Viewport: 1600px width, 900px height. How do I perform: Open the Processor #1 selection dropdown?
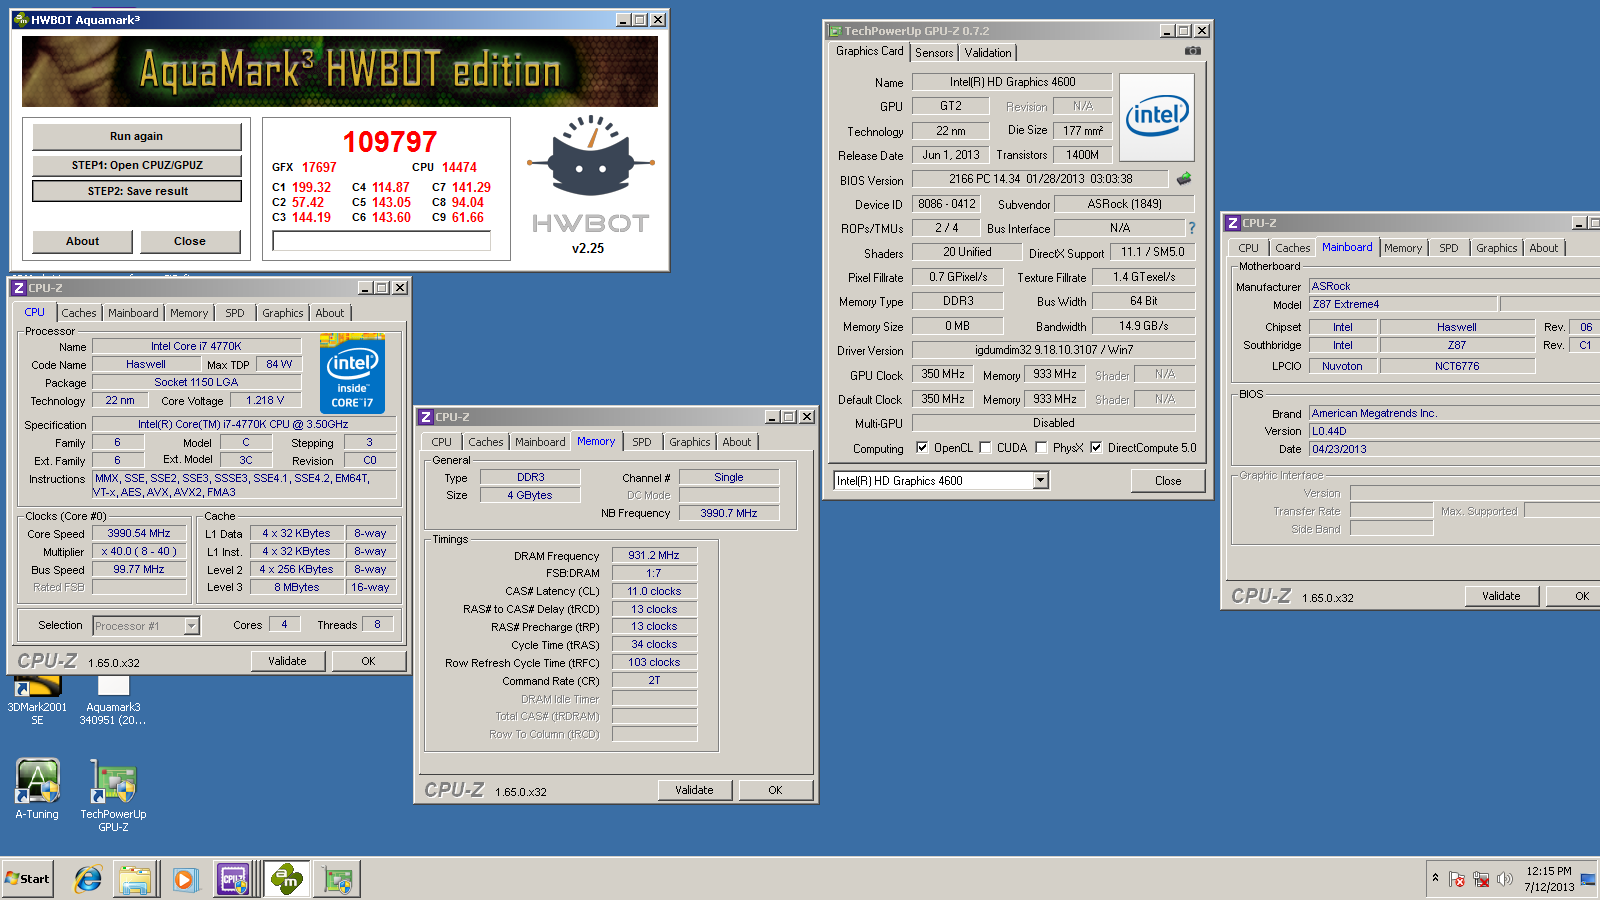[x=191, y=626]
